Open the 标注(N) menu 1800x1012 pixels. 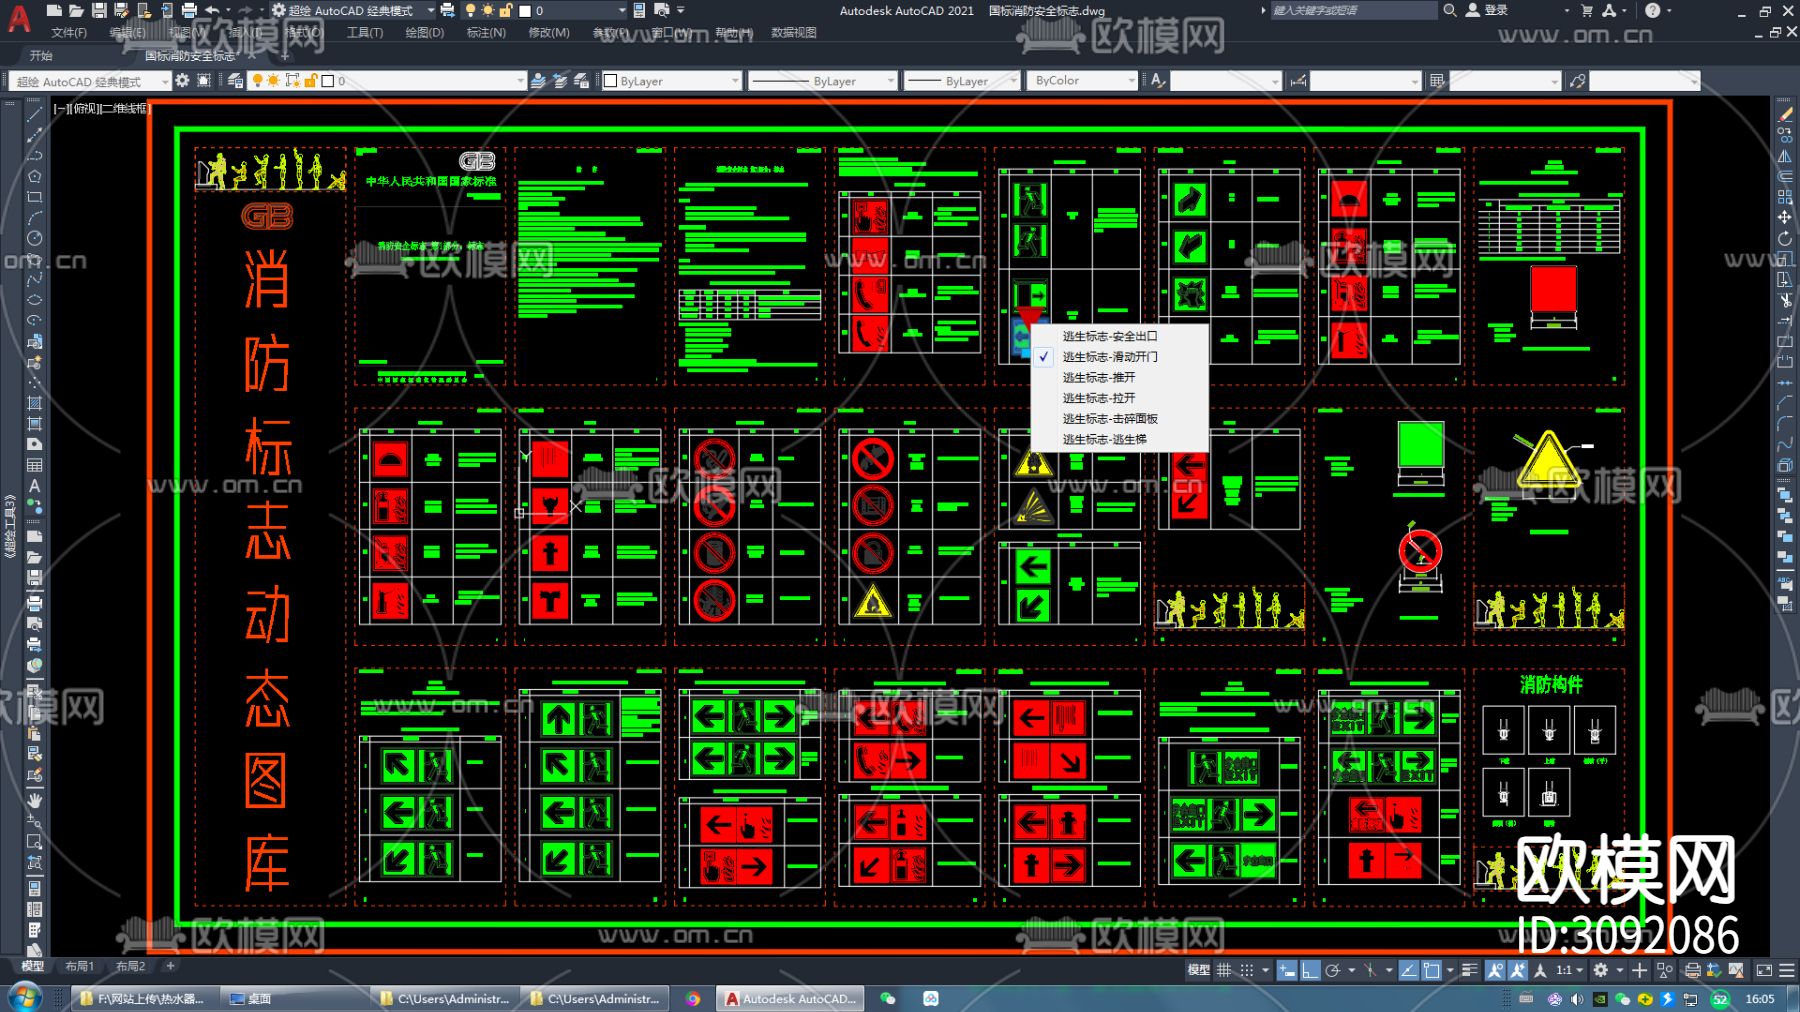point(486,33)
